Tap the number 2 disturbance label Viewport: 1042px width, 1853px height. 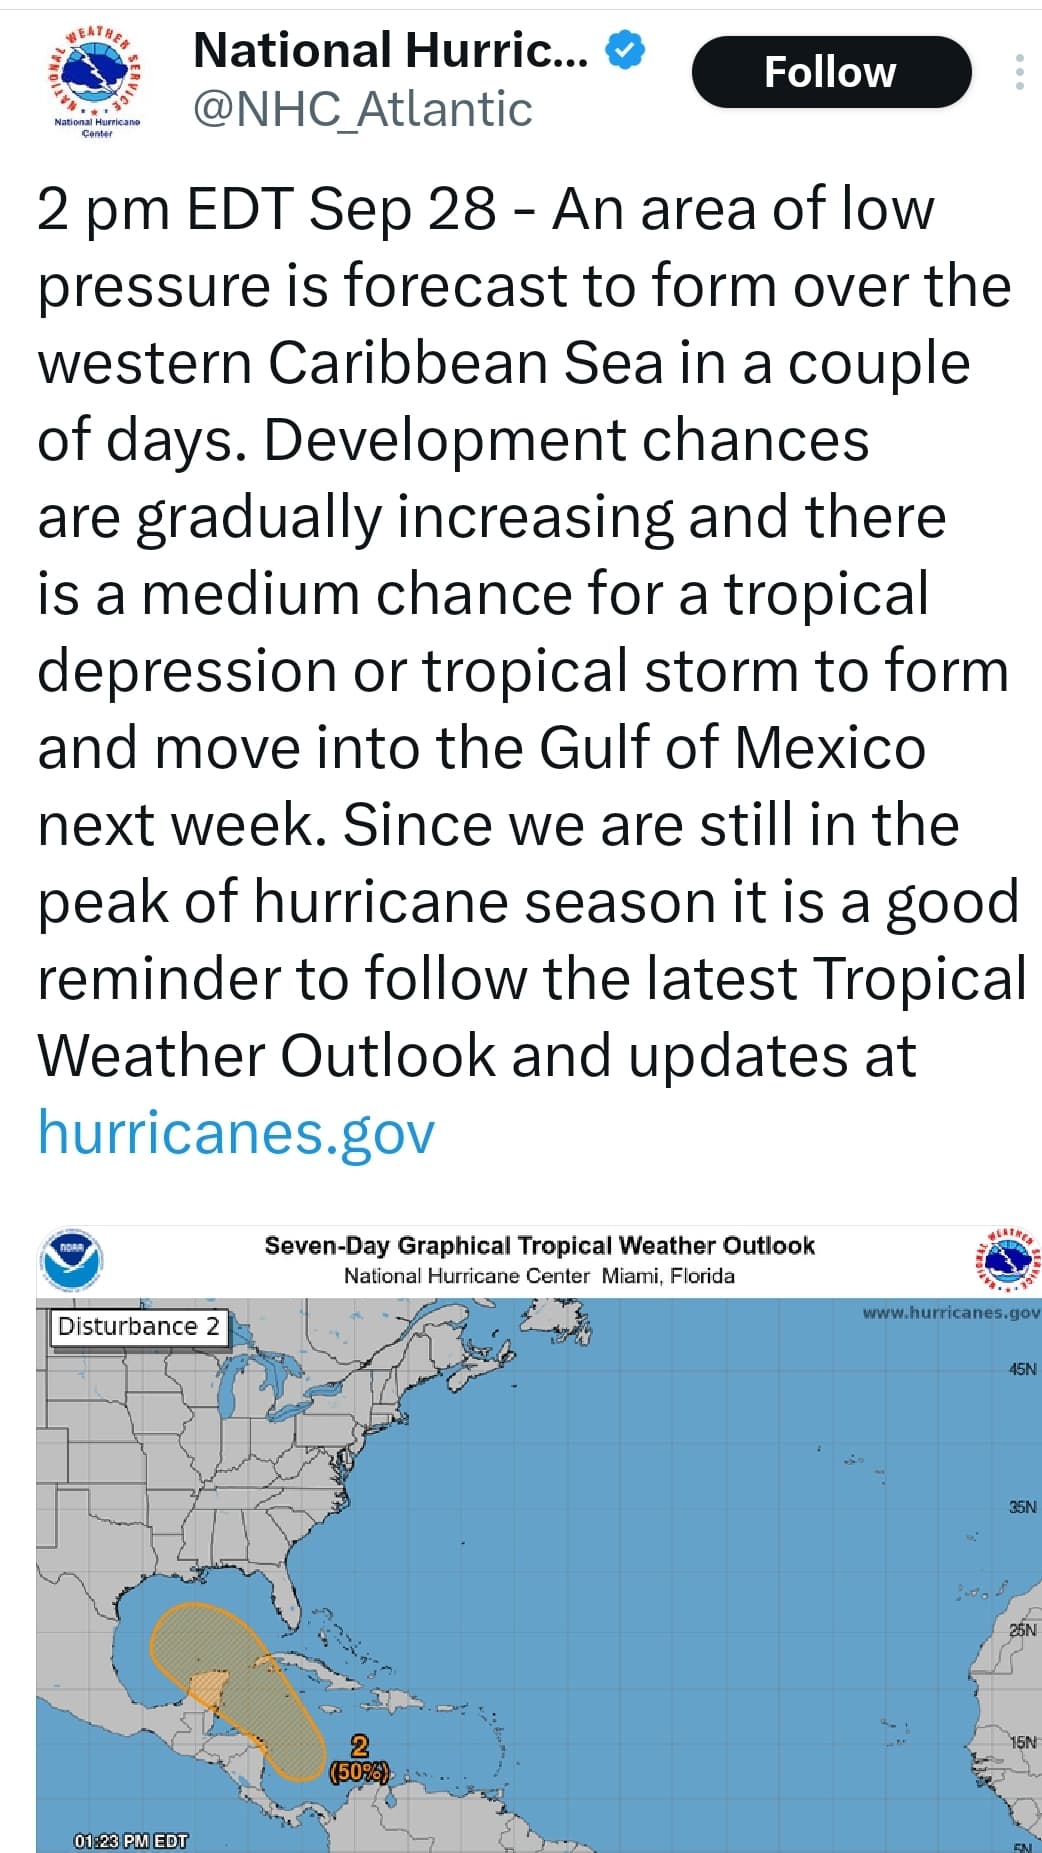(x=360, y=1746)
